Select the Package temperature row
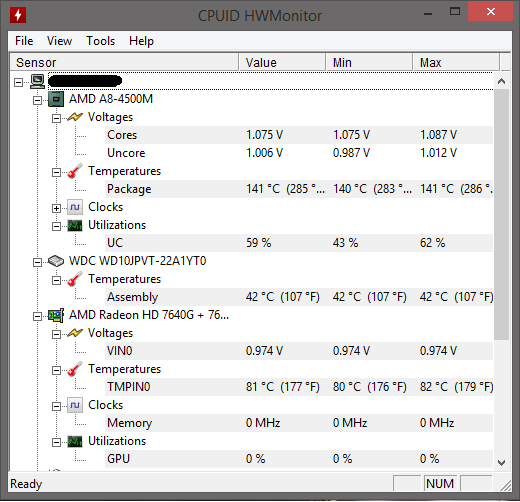 coord(299,189)
